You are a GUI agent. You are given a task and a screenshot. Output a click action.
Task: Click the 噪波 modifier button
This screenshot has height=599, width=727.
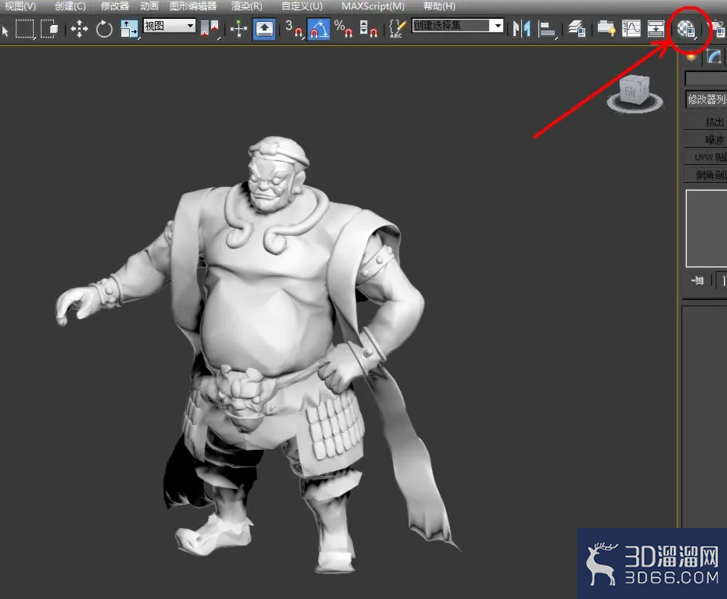(706, 140)
